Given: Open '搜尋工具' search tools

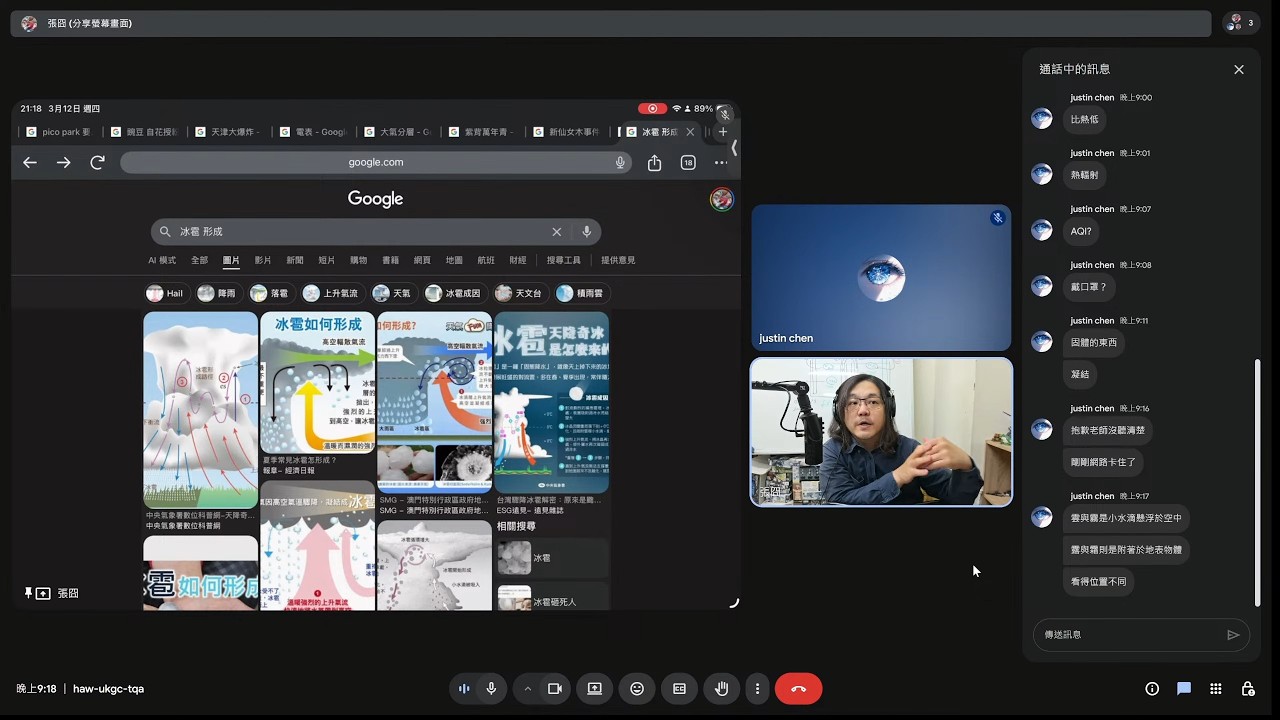Looking at the screenshot, I should pyautogui.click(x=564, y=260).
